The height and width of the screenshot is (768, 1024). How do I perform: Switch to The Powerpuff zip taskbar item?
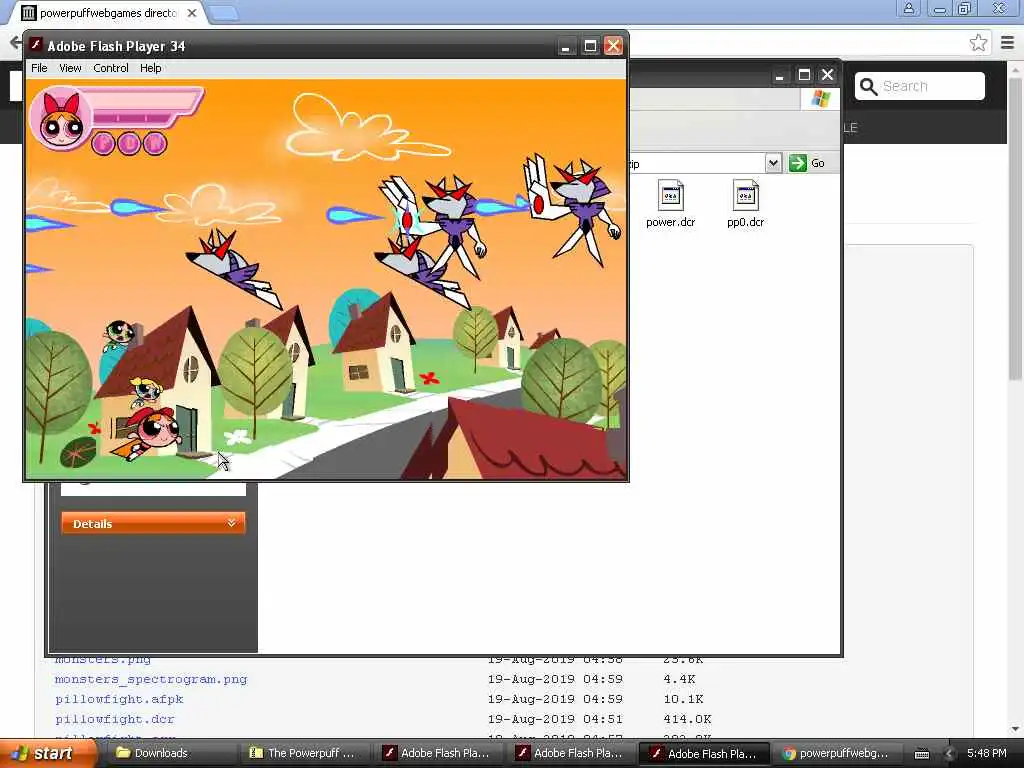coord(304,753)
